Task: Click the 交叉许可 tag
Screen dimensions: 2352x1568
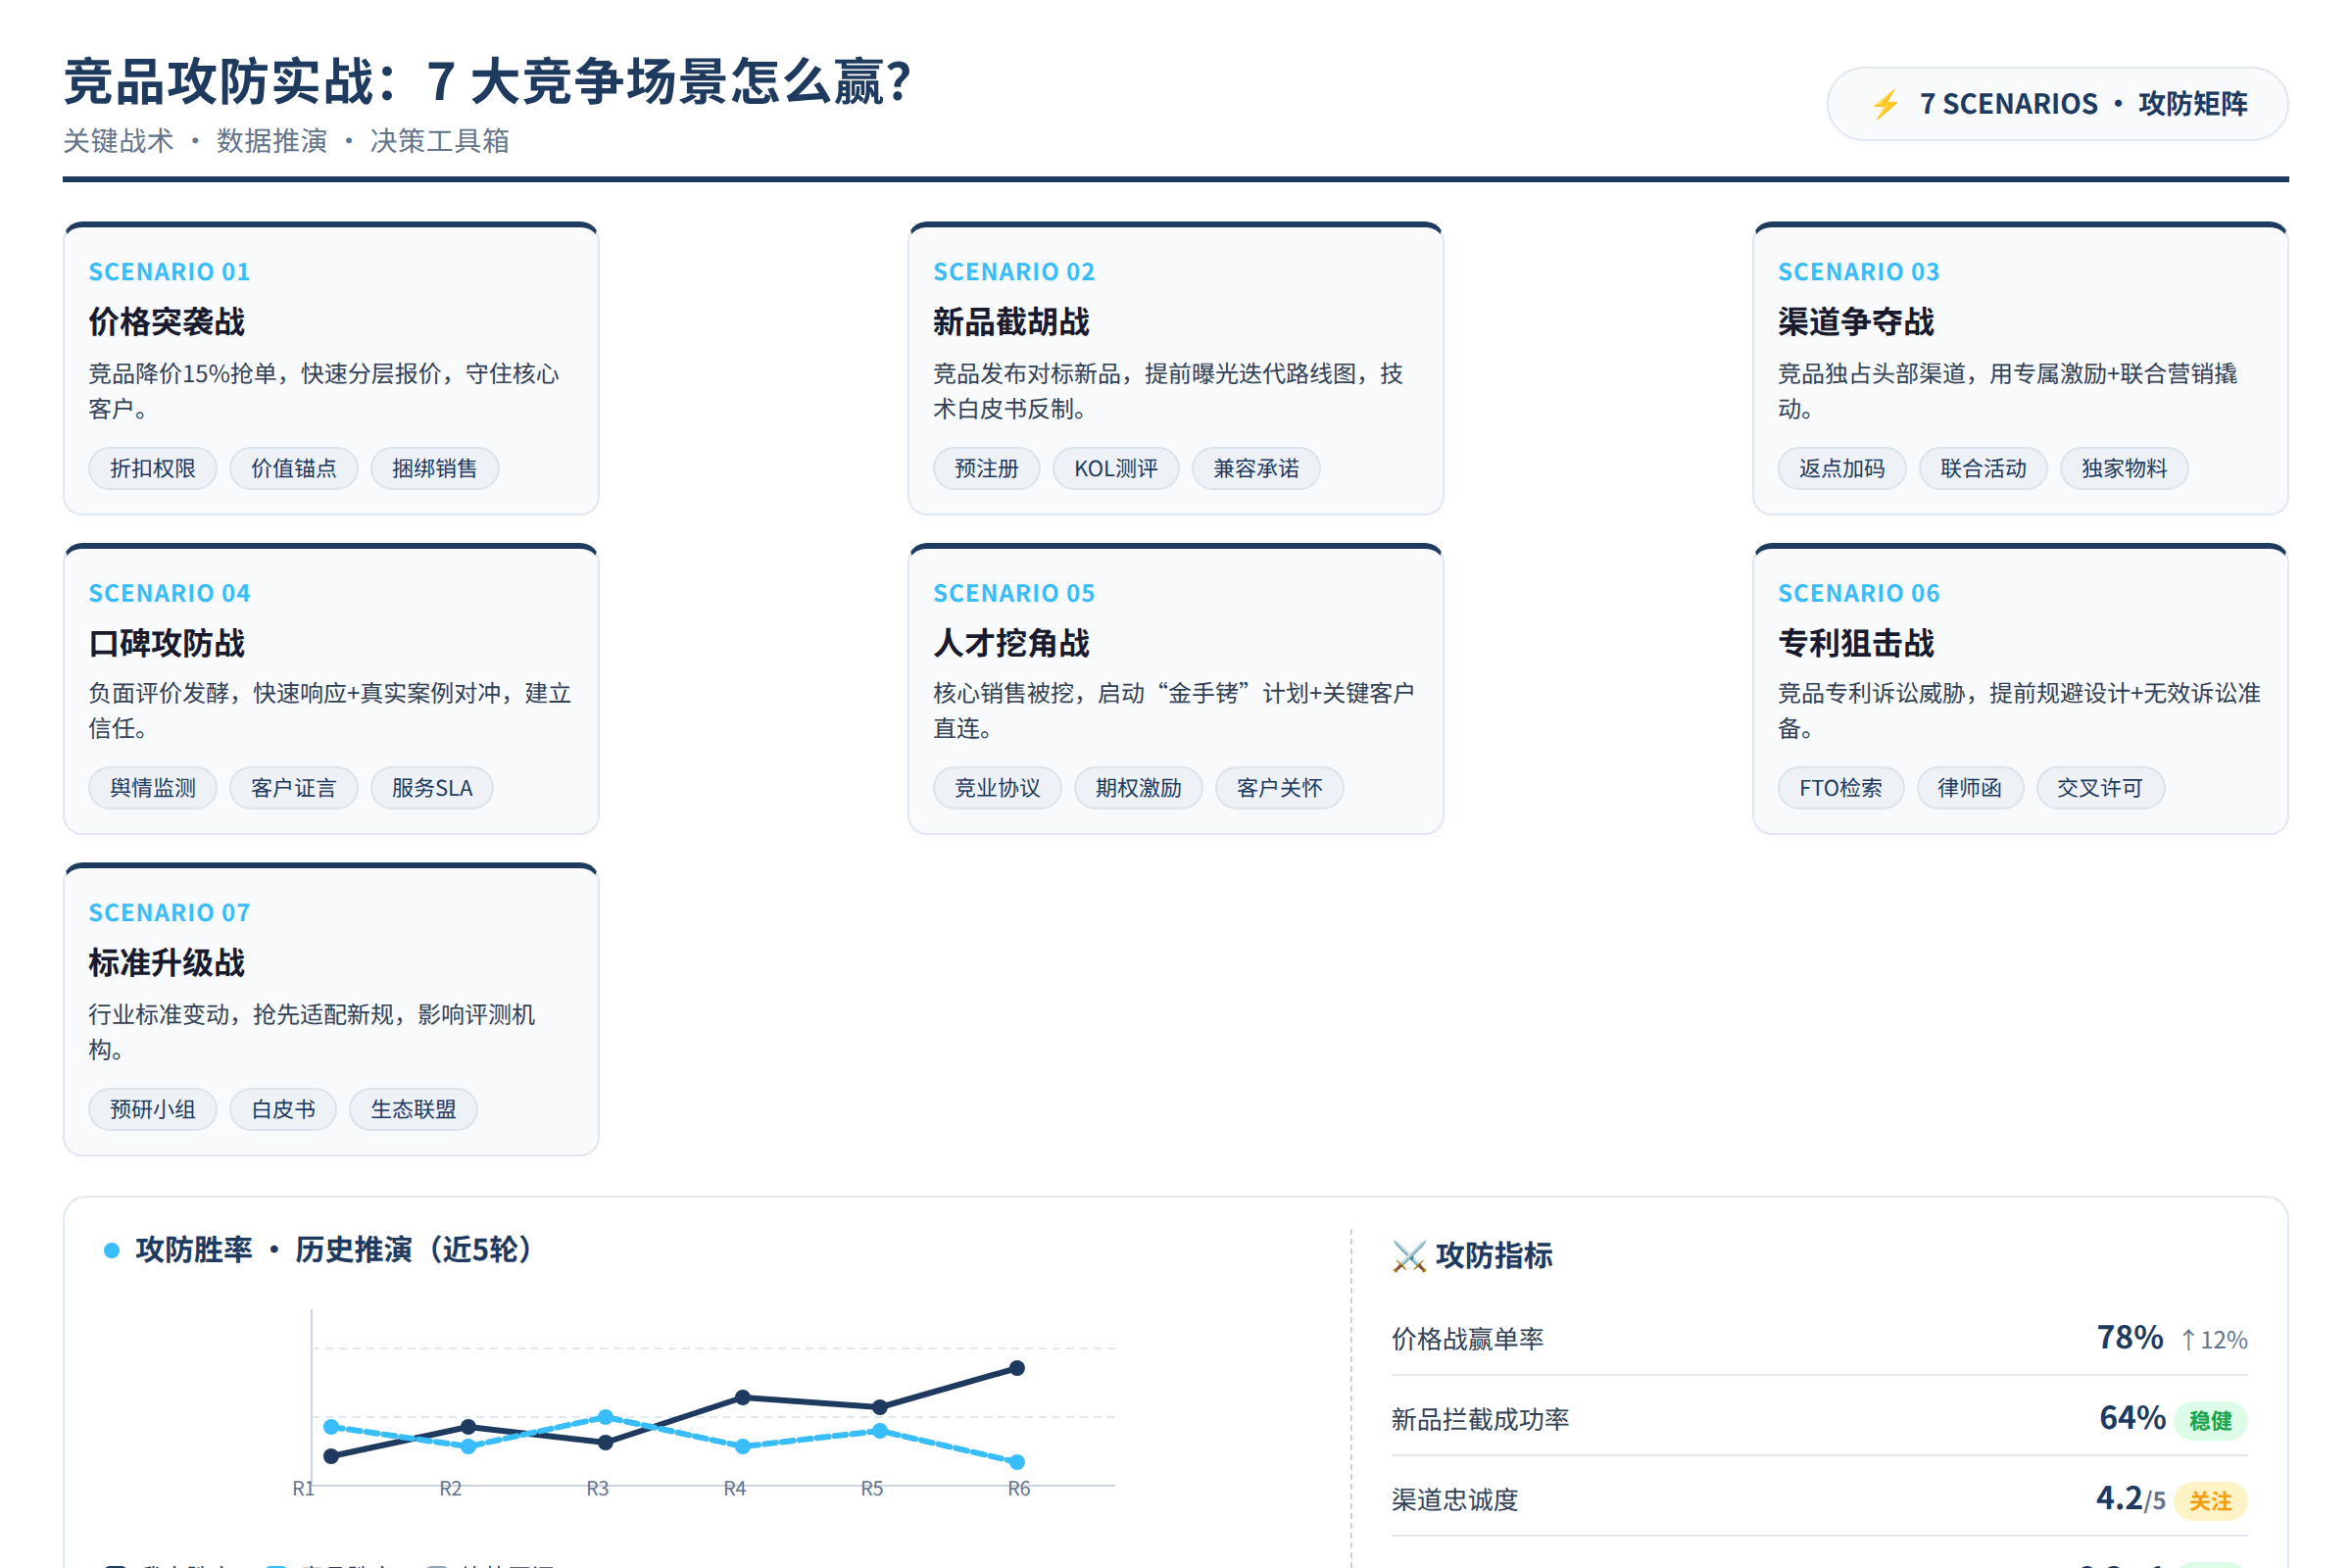Action: [x=2100, y=788]
